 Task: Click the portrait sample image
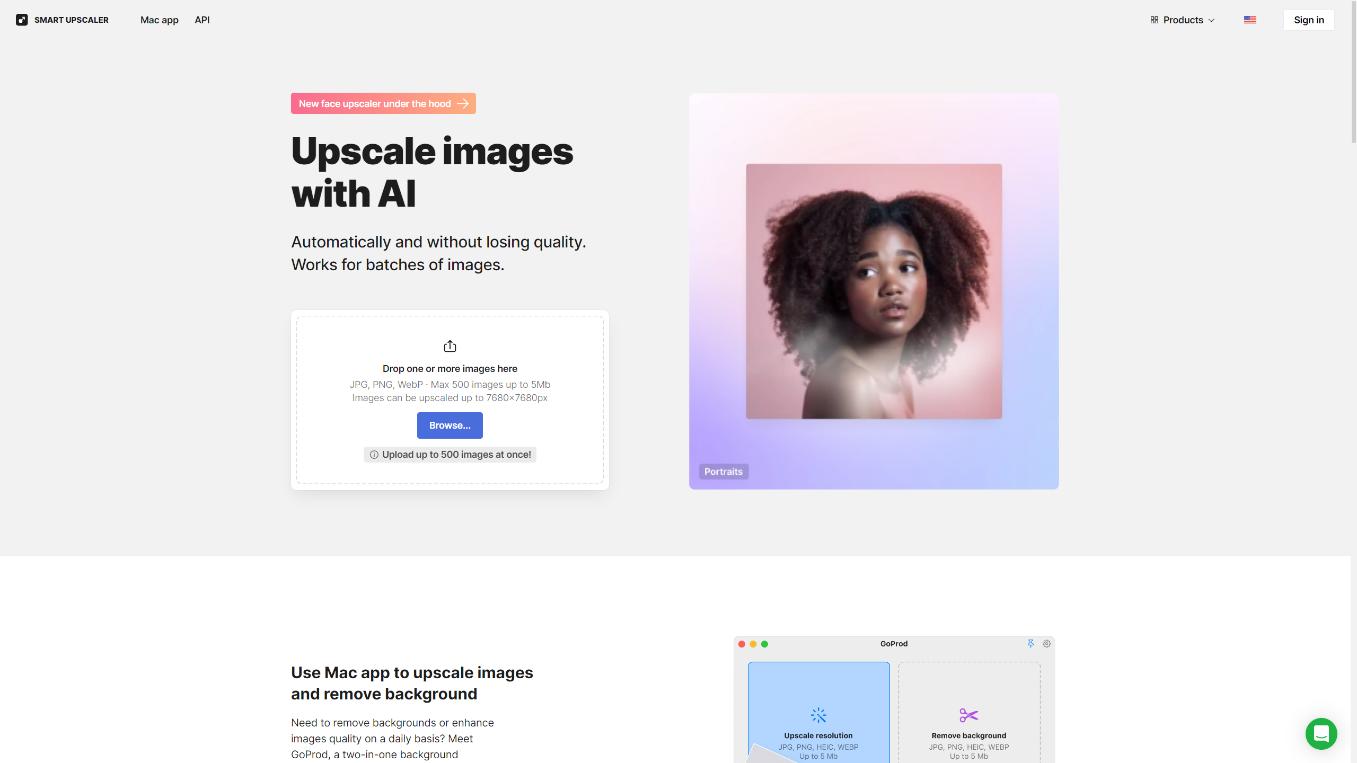[874, 291]
